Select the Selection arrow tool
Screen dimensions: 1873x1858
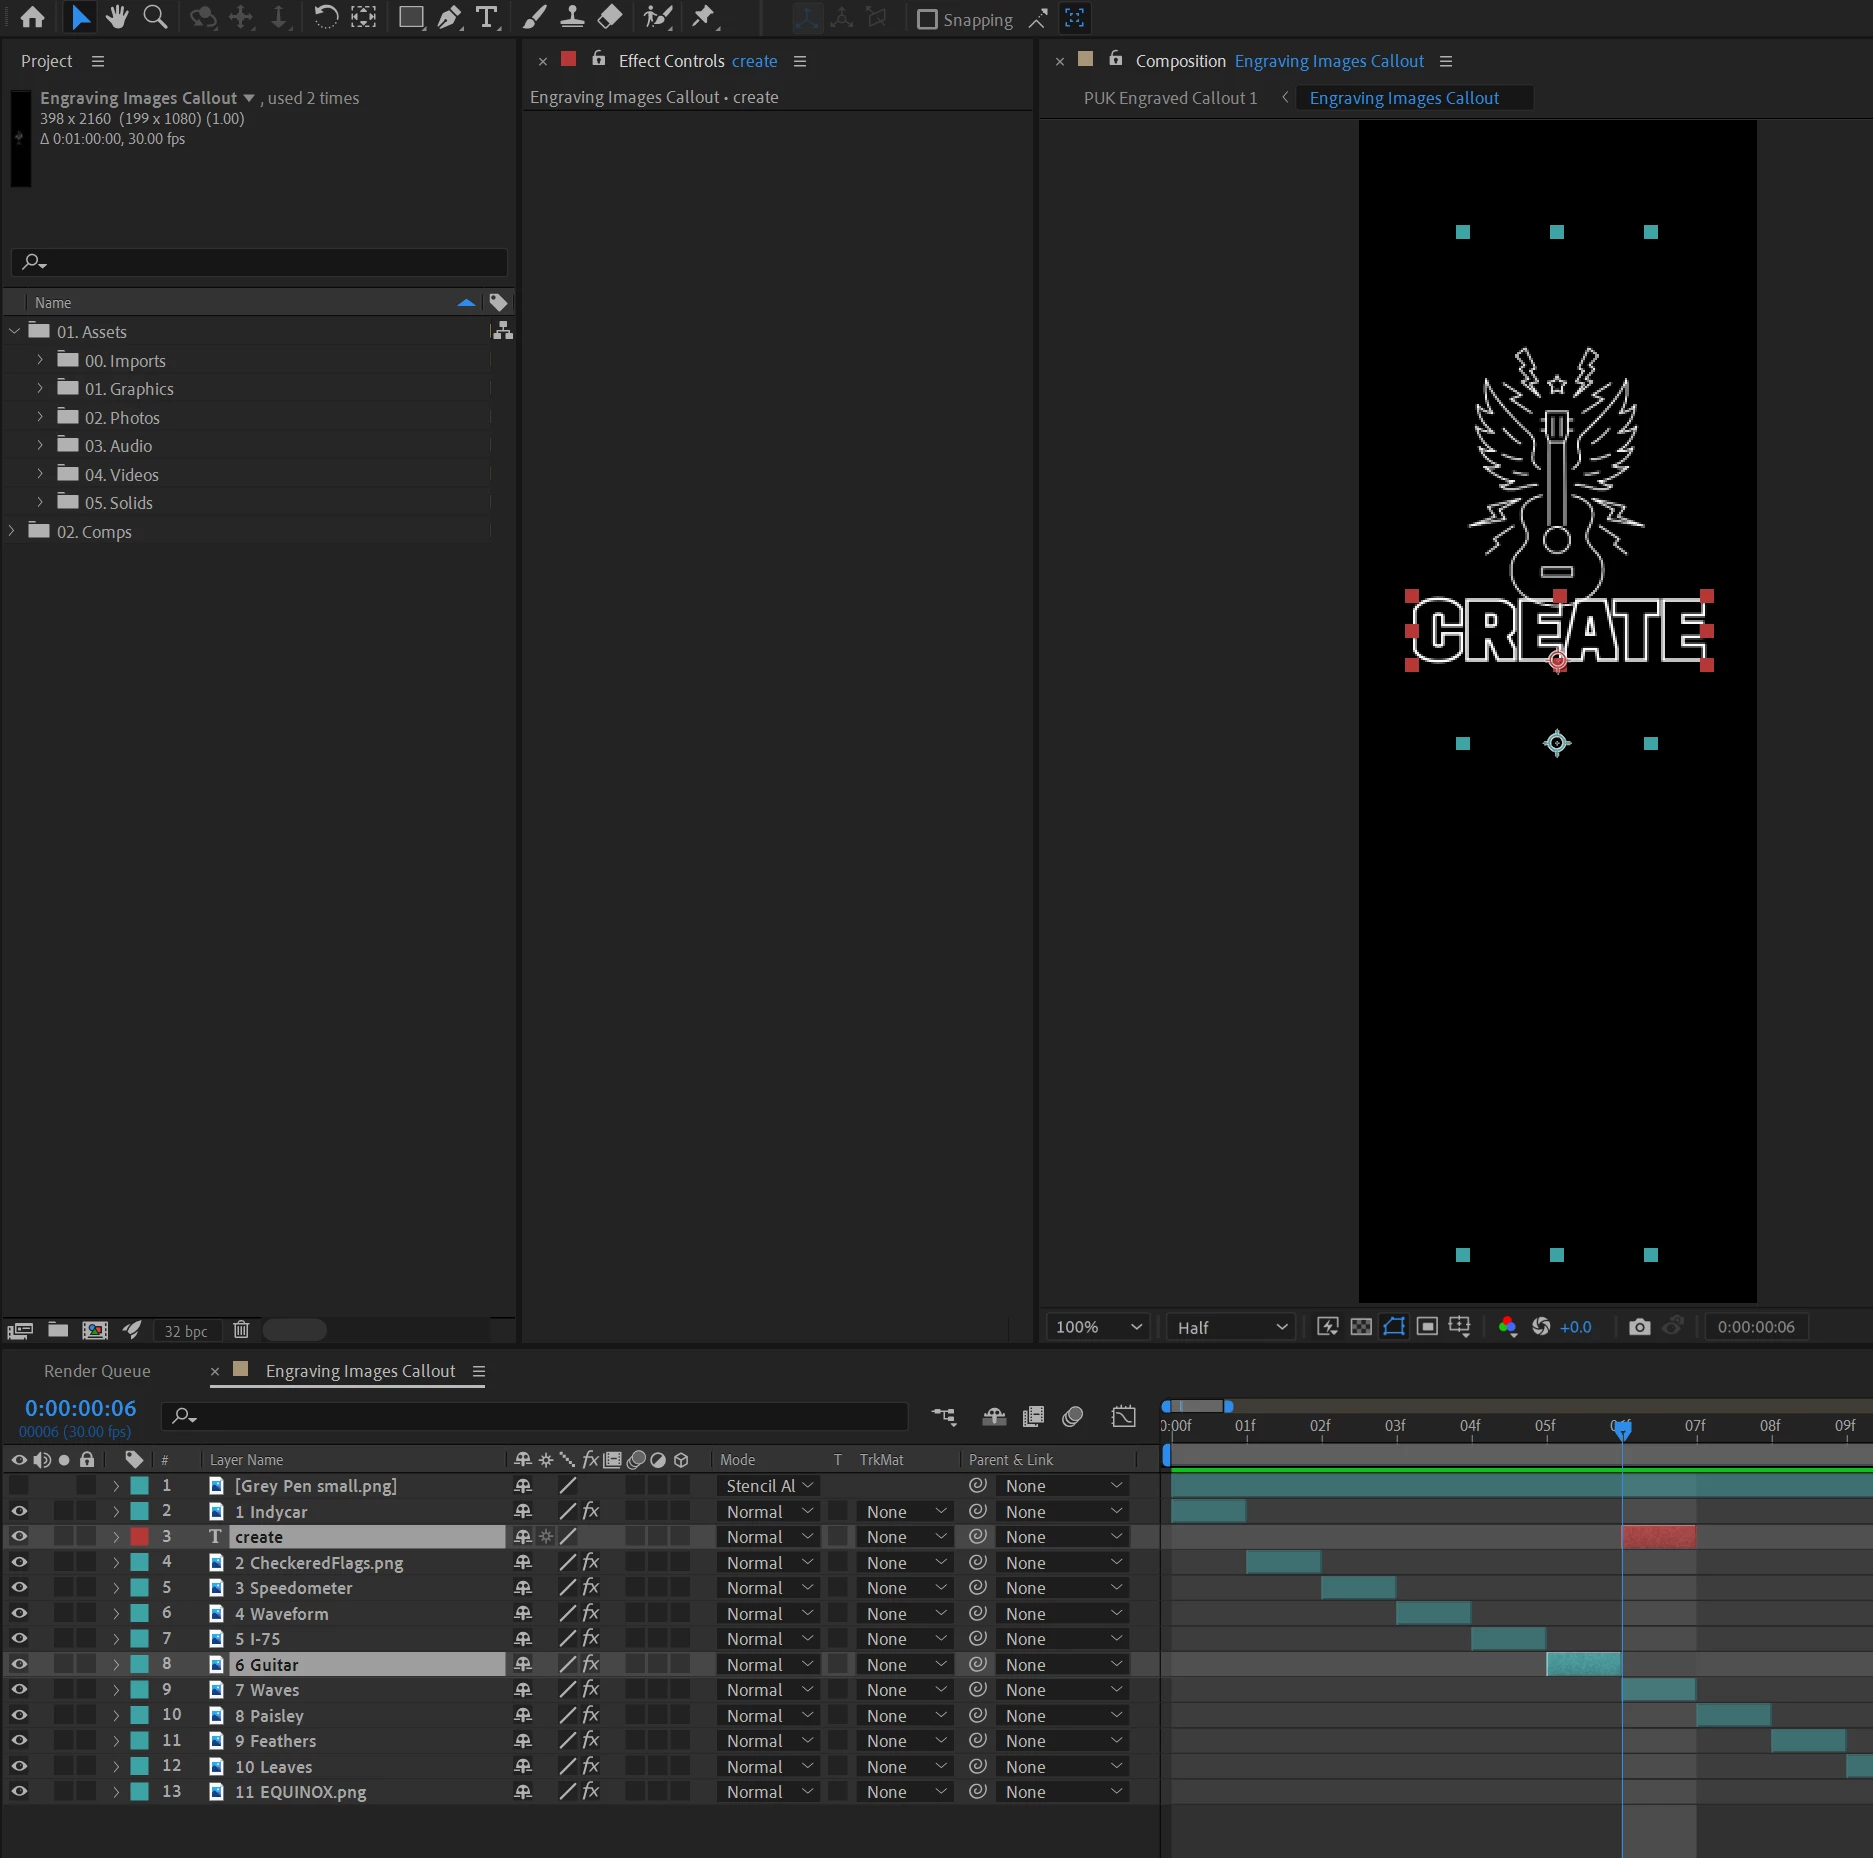pyautogui.click(x=80, y=17)
